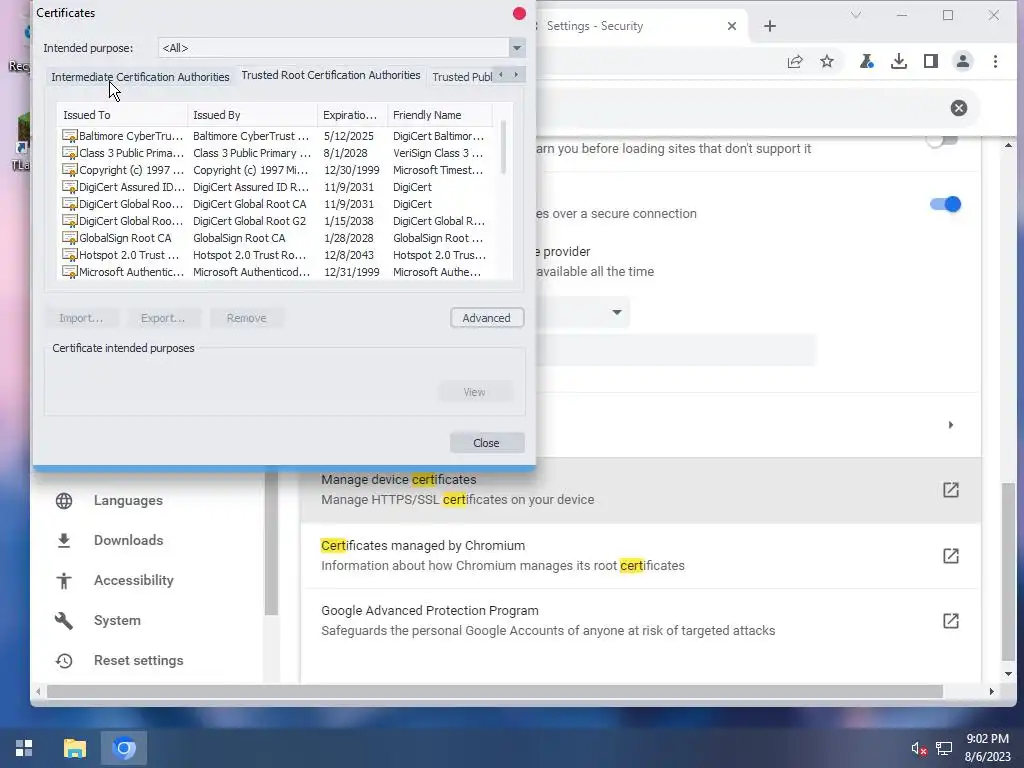The height and width of the screenshot is (768, 1024).
Task: Sort by Issued To column header
Action: [x=122, y=115]
